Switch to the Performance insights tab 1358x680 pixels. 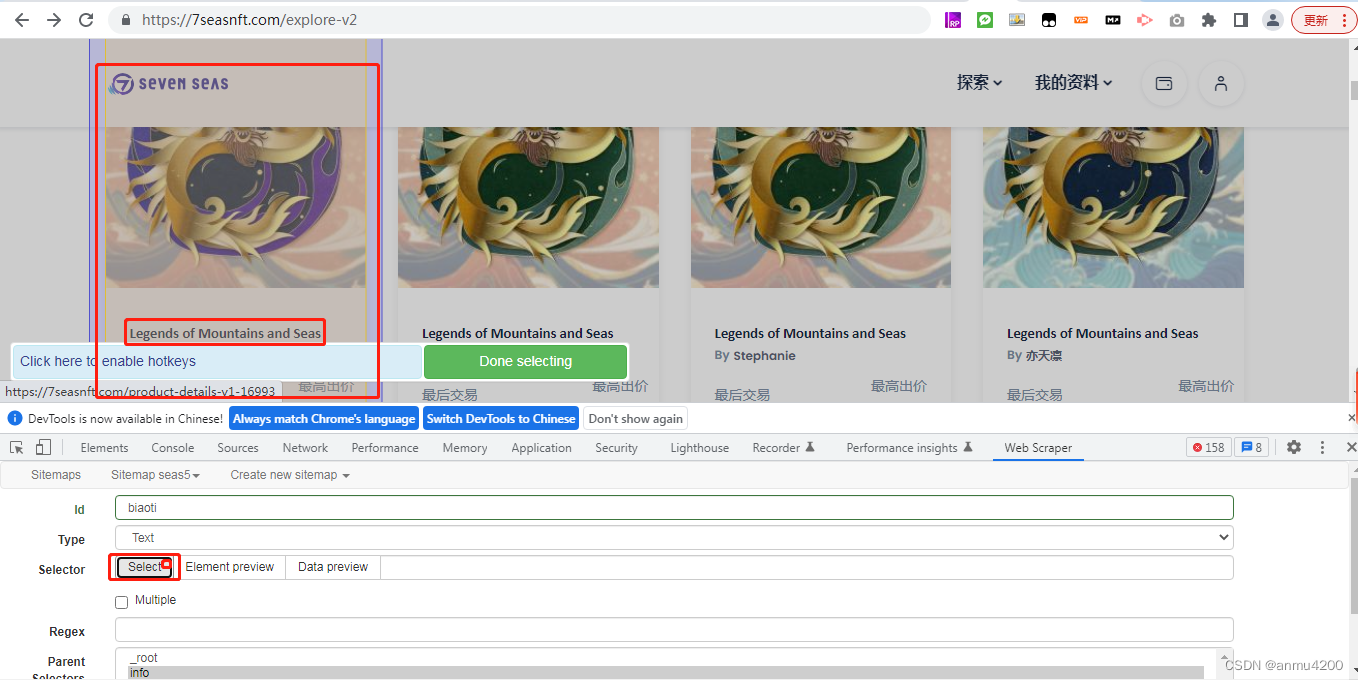coord(909,448)
